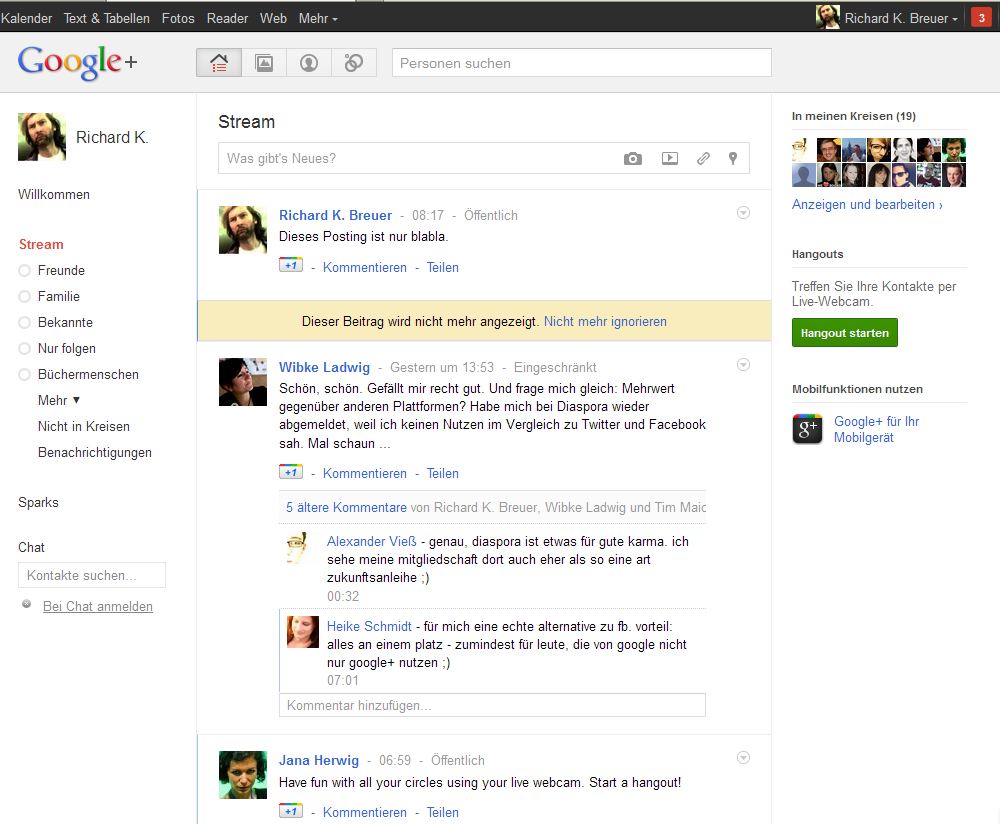Add a video using the video icon
1000x824 pixels.
(669, 158)
